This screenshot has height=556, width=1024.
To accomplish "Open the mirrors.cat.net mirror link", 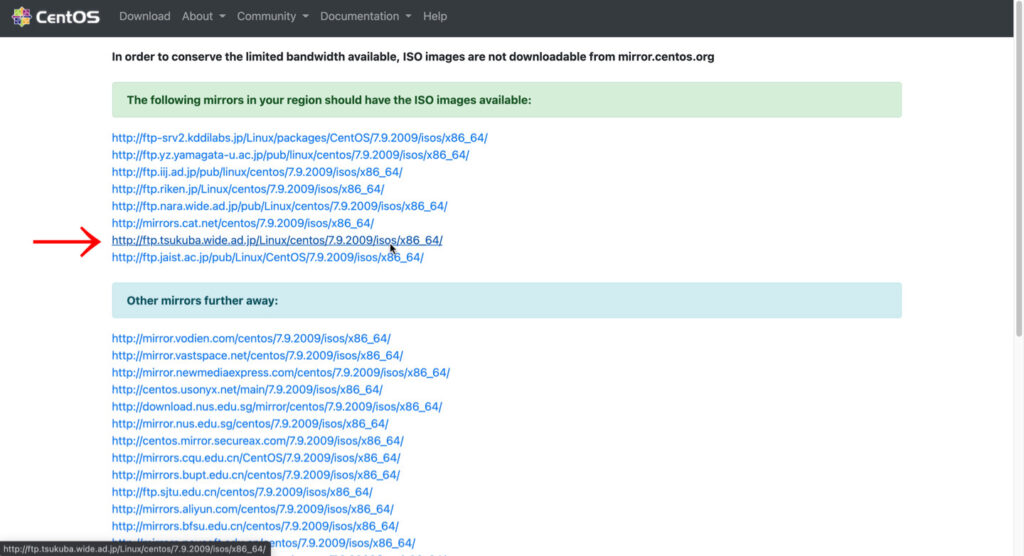I will [243, 223].
